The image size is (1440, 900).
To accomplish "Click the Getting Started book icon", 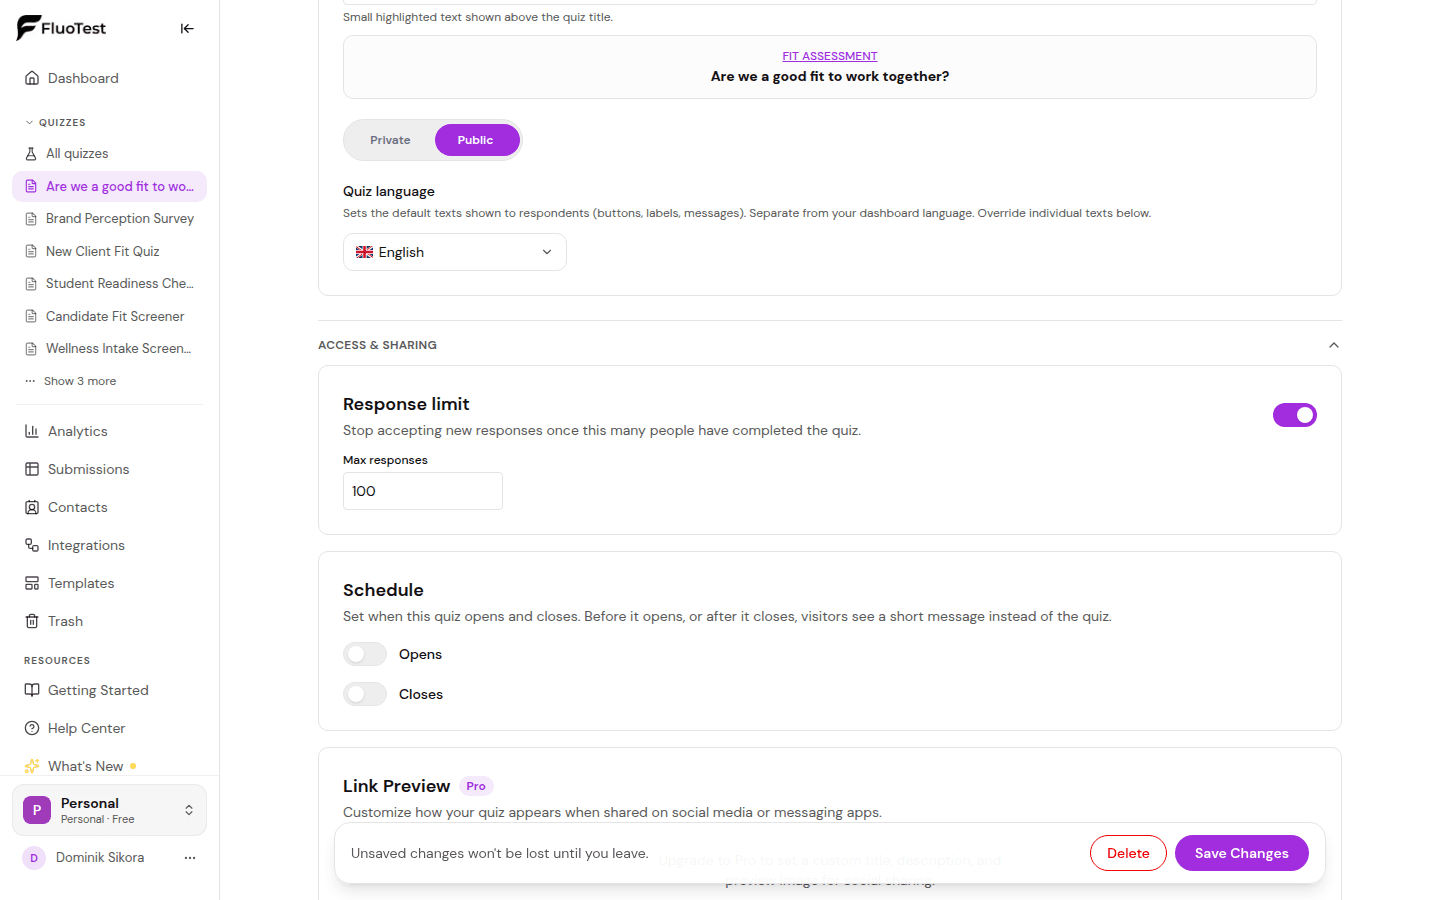I will click(x=32, y=690).
